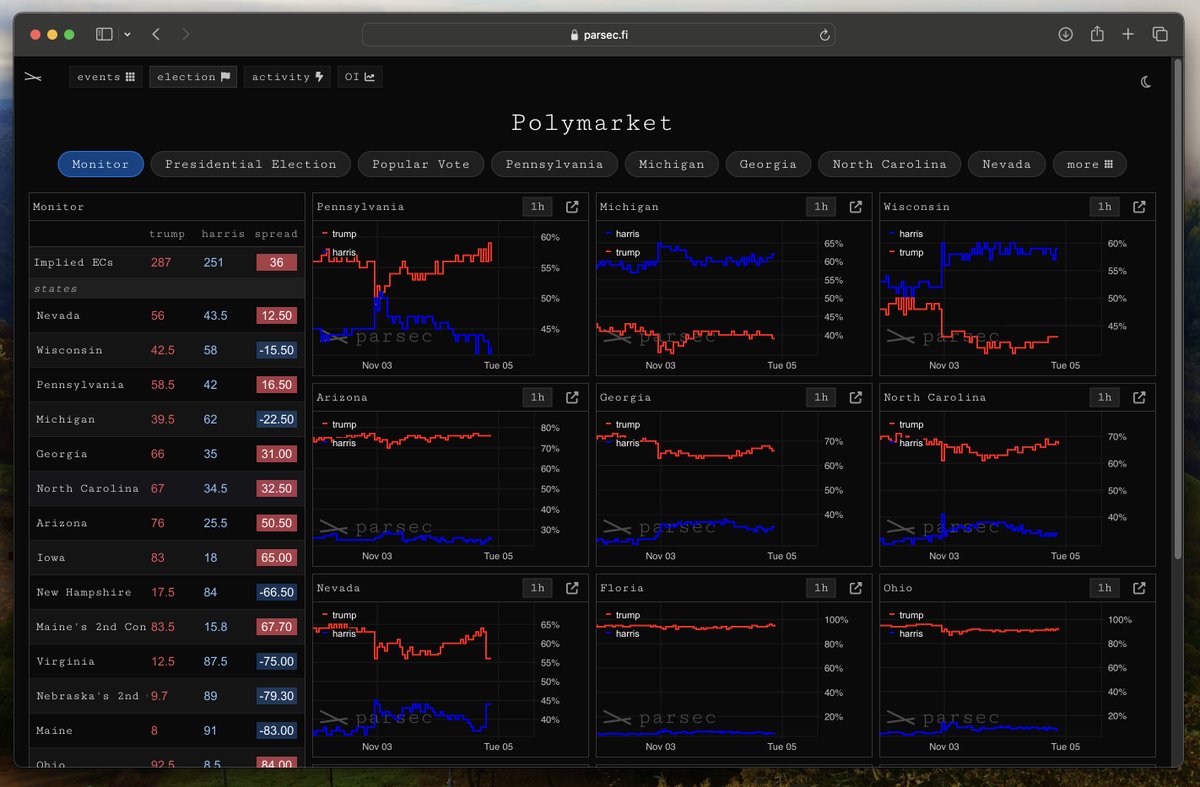Change North Carolina chart 1h interval

coord(1105,397)
